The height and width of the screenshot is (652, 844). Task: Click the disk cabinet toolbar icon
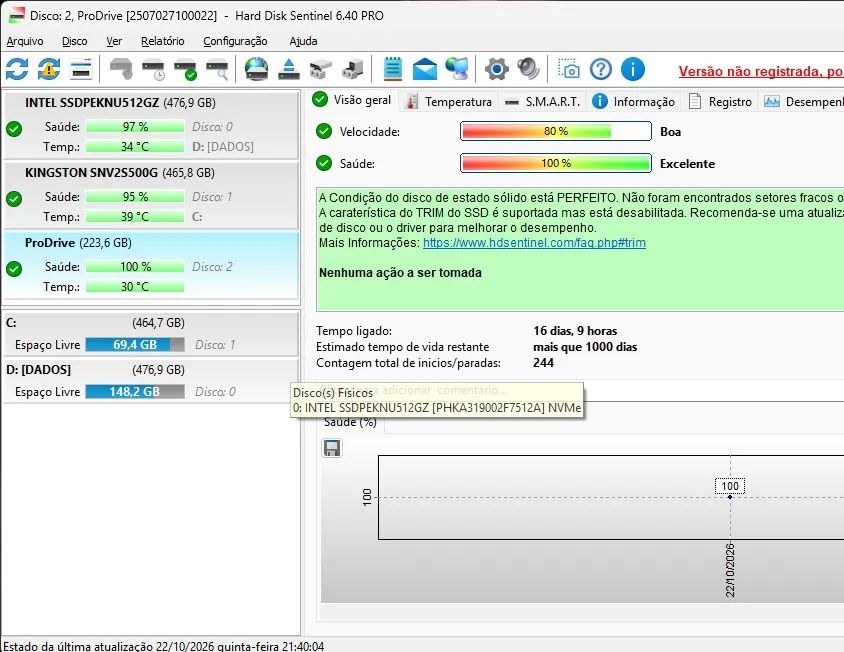coord(321,69)
